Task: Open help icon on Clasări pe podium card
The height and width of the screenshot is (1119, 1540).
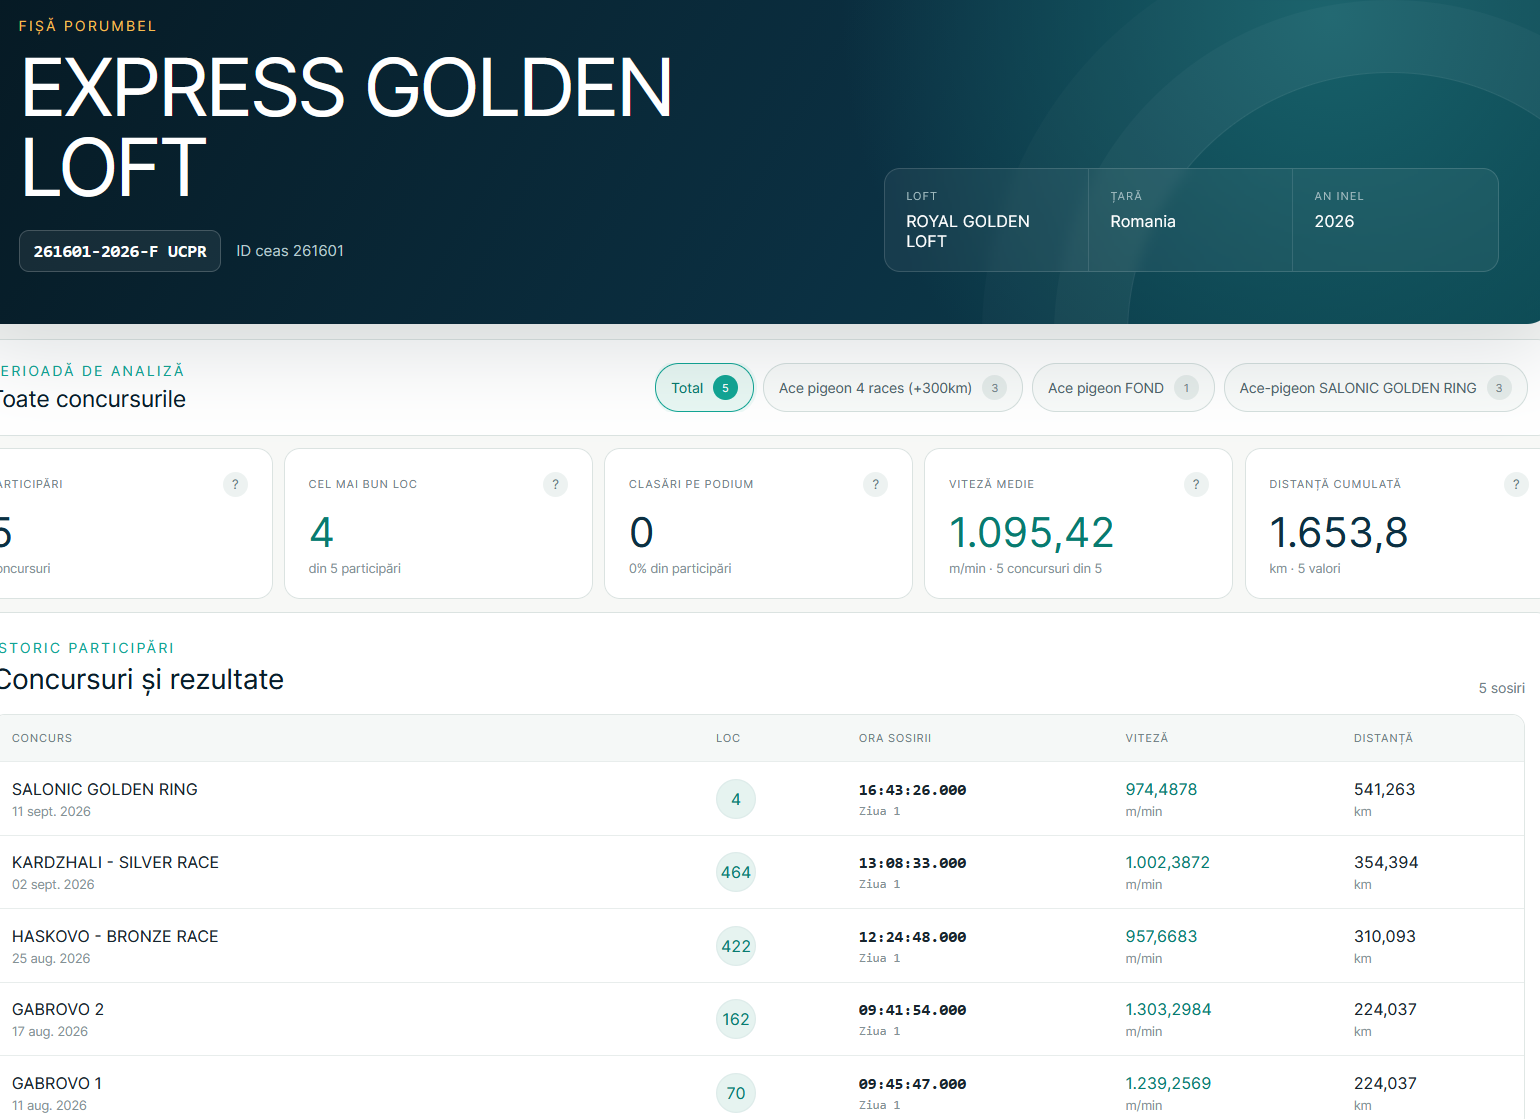Action: (875, 484)
